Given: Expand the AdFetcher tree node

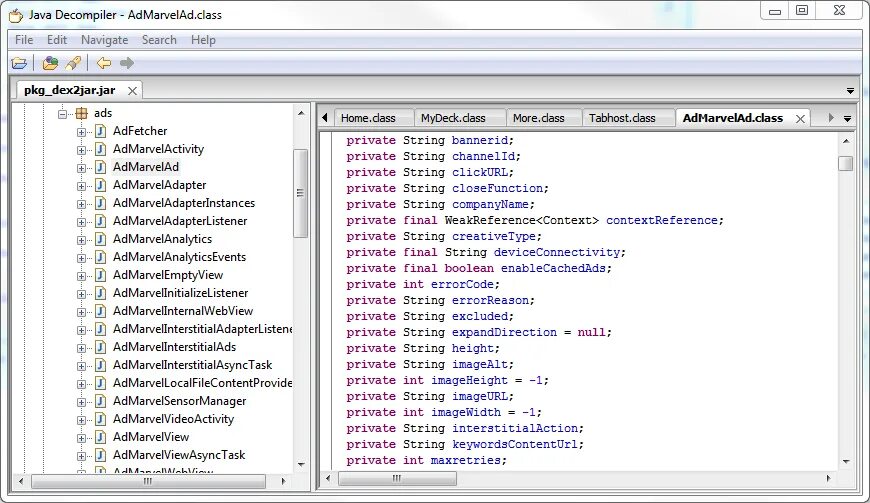Looking at the screenshot, I should point(82,132).
